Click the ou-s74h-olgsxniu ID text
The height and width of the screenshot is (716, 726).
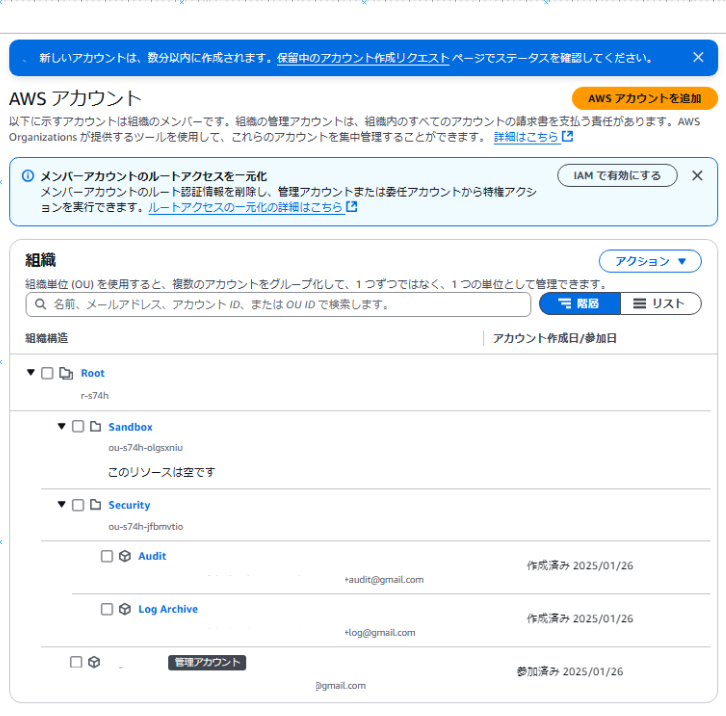click(x=145, y=448)
